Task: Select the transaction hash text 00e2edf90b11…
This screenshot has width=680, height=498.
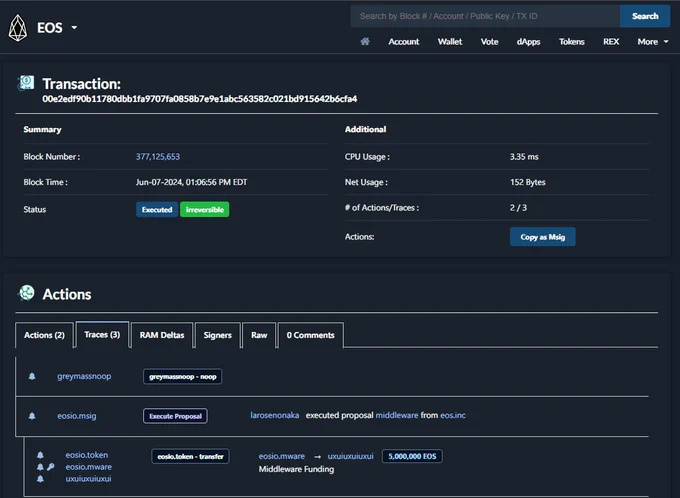Action: tap(199, 99)
